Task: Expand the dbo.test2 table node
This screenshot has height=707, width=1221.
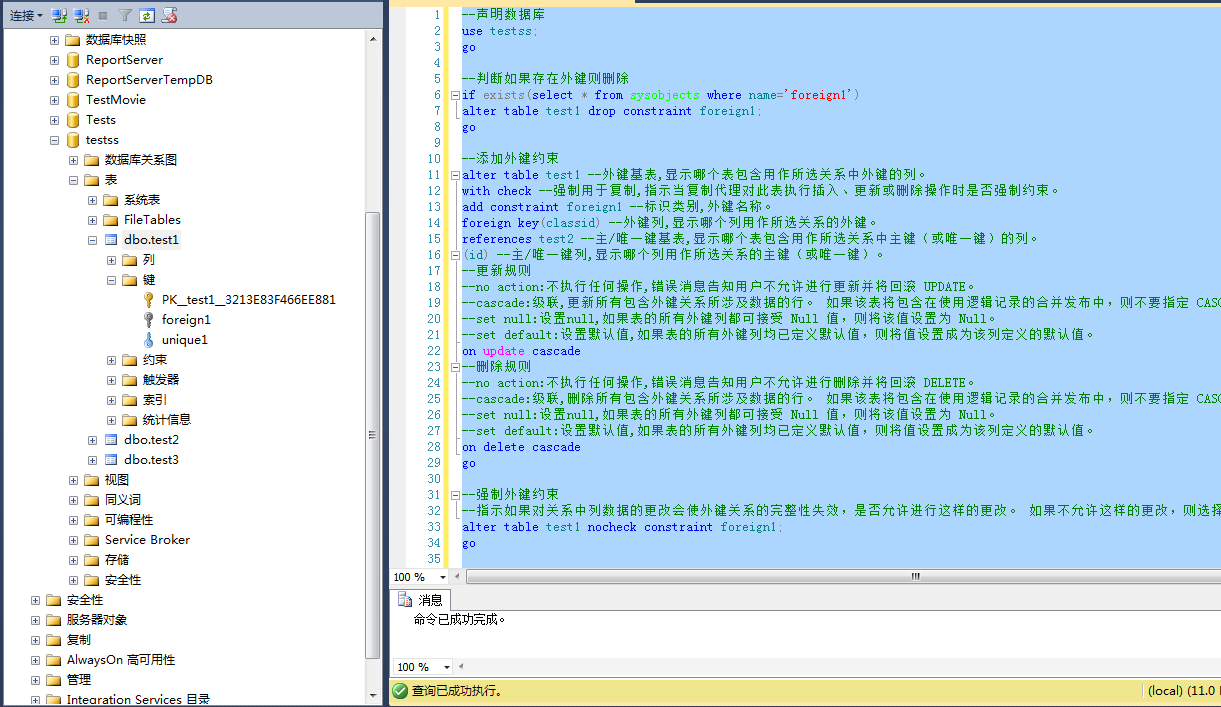Action: point(93,440)
